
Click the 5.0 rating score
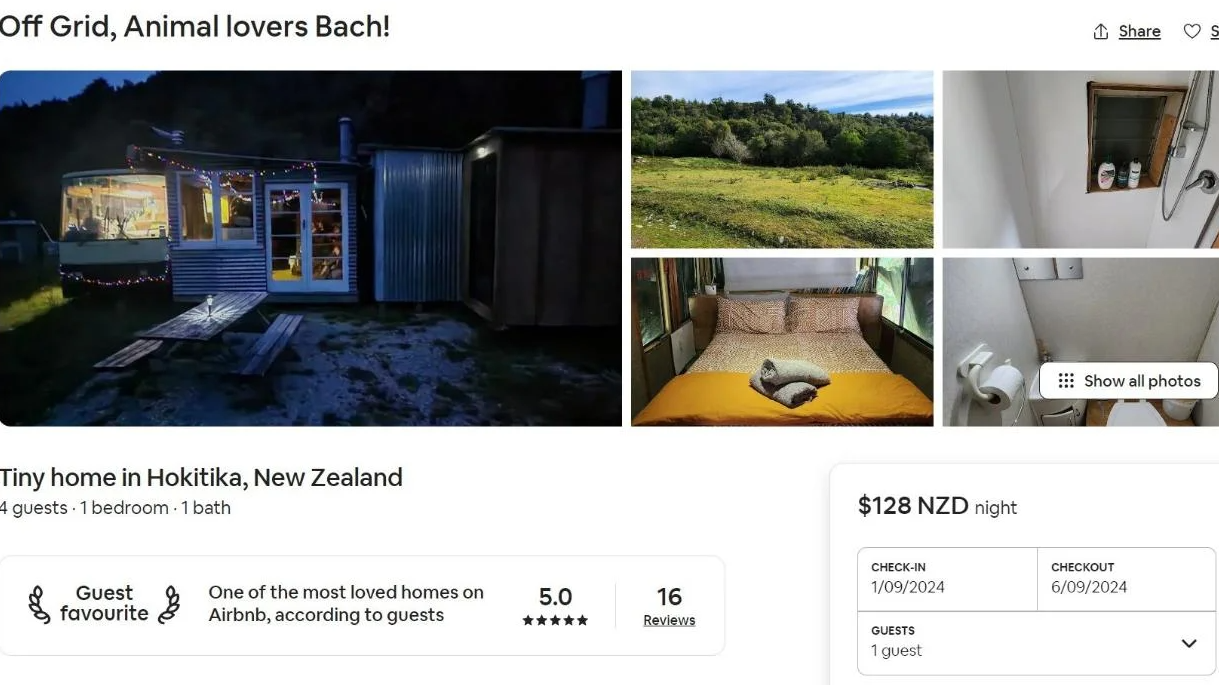(555, 597)
